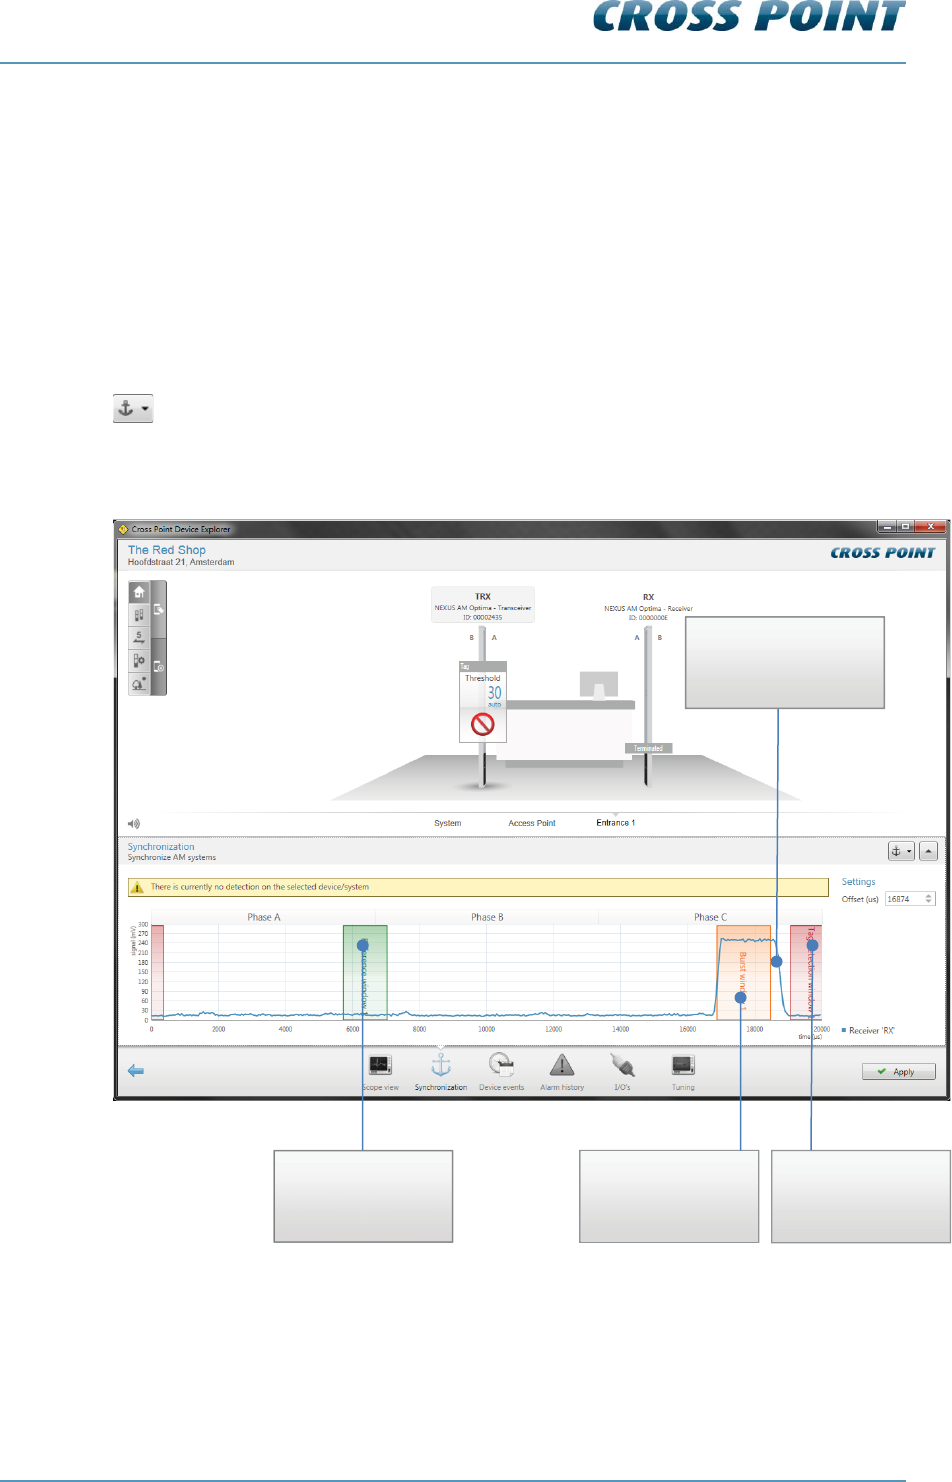Click the Settings heading
Image resolution: width=952 pixels, height=1482 pixels.
point(858,882)
